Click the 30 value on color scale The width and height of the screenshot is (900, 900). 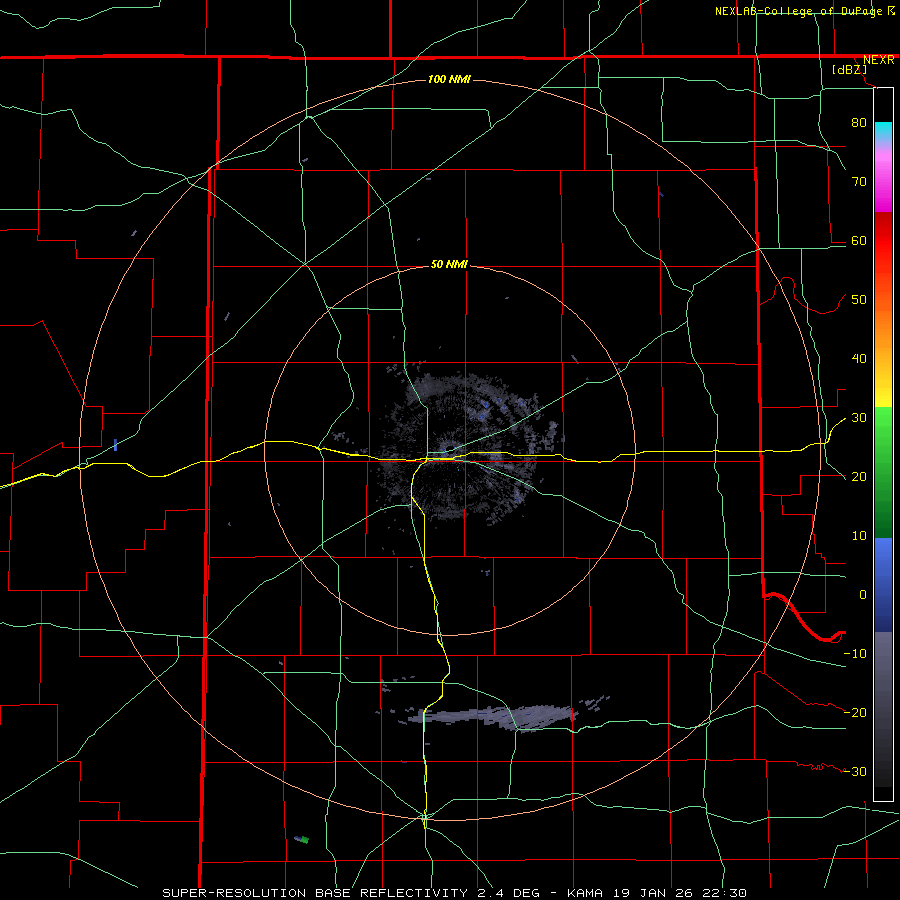pos(859,417)
